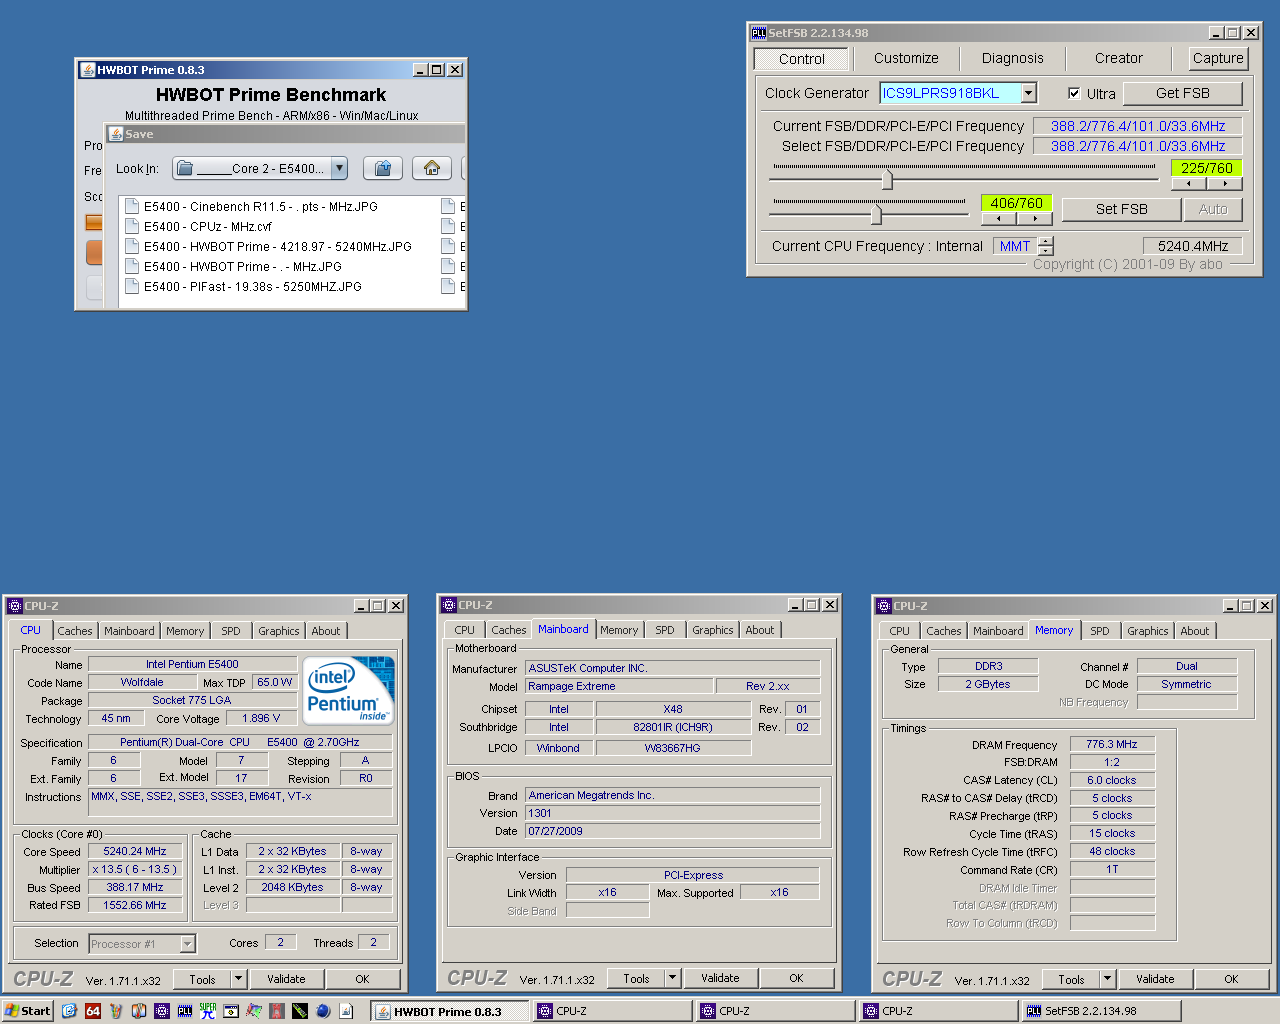Image resolution: width=1280 pixels, height=1024 pixels.
Task: Select the Control tab in SetFSB
Action: pos(802,59)
